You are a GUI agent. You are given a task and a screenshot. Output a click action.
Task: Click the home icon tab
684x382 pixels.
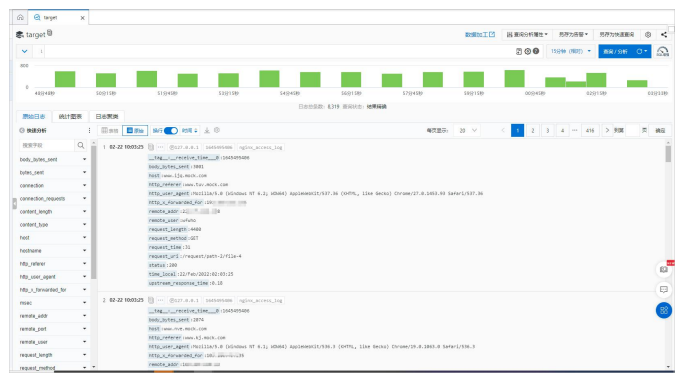pyautogui.click(x=20, y=17)
